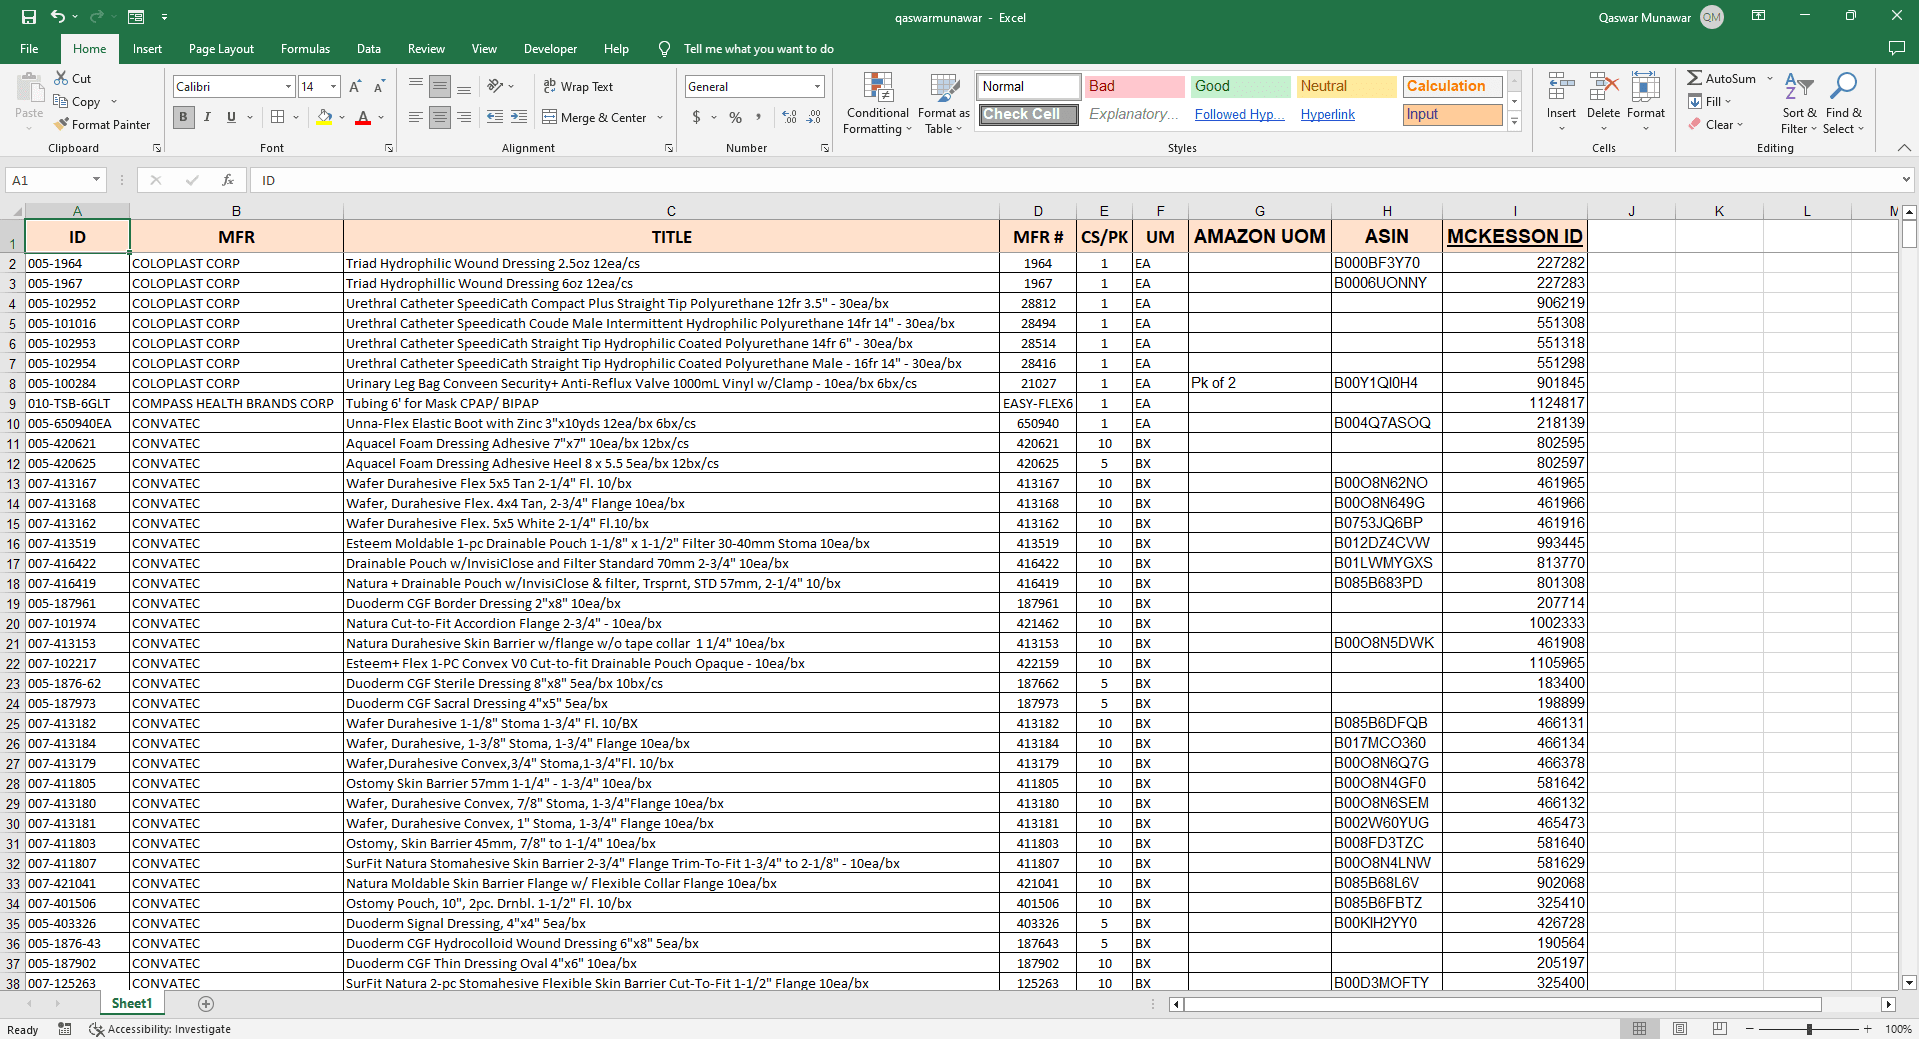1919x1039 pixels.
Task: Expand Merge & Center dropdown arrow
Action: pyautogui.click(x=661, y=117)
